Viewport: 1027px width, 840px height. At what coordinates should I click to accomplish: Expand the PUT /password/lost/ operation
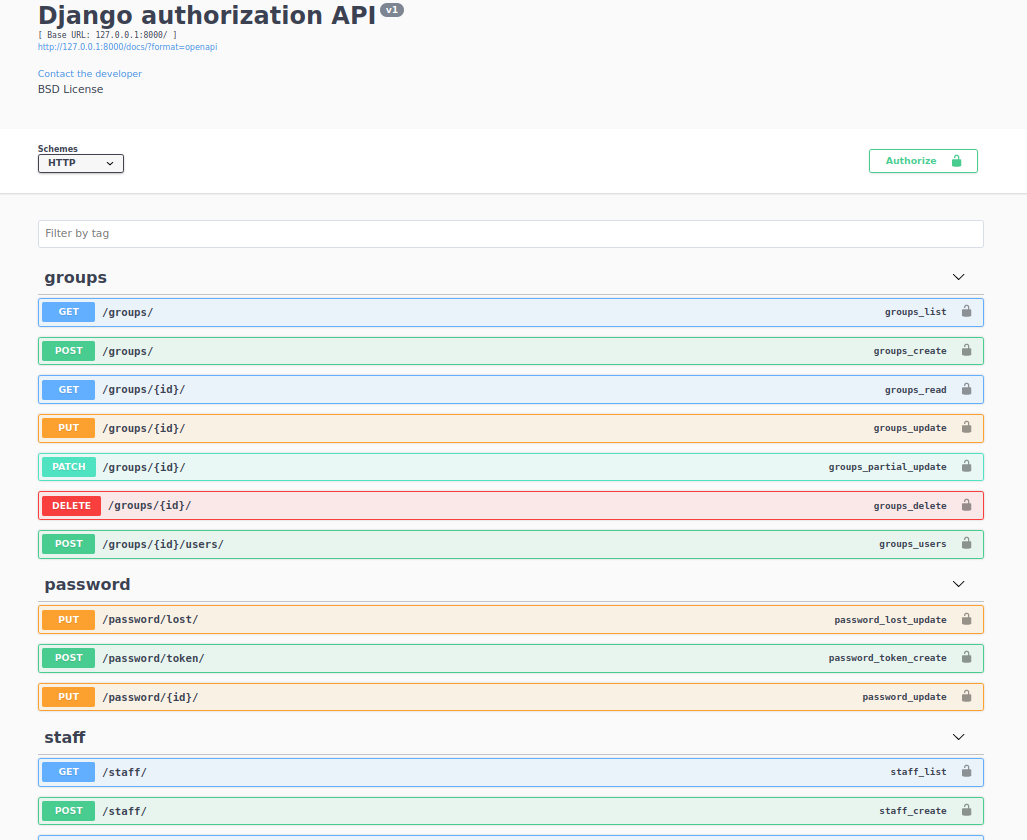pyautogui.click(x=511, y=619)
